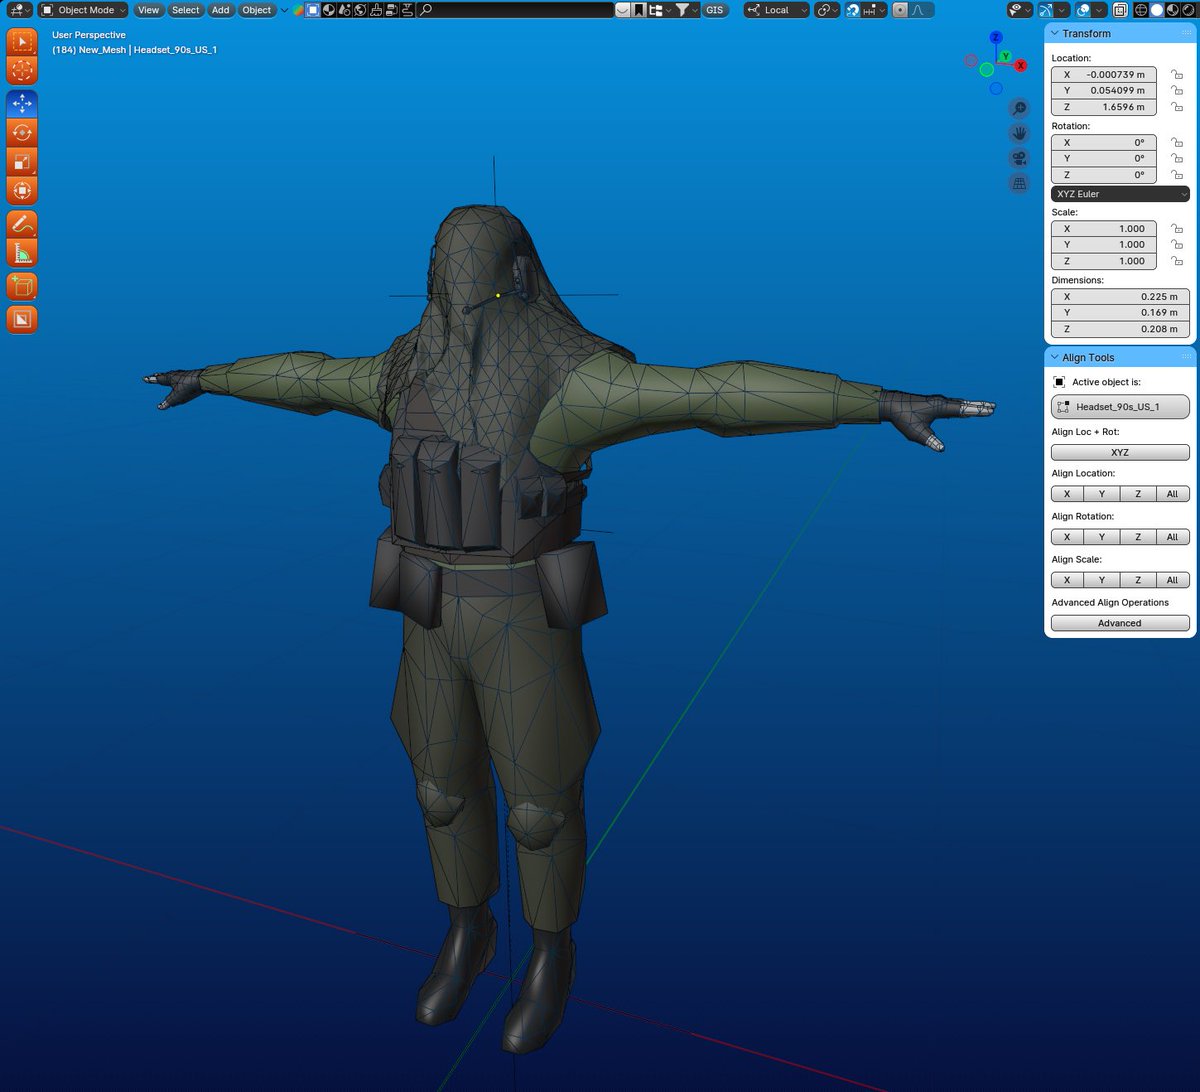The image size is (1200, 1092).
Task: Choose the Rotate tool
Action: coord(22,132)
